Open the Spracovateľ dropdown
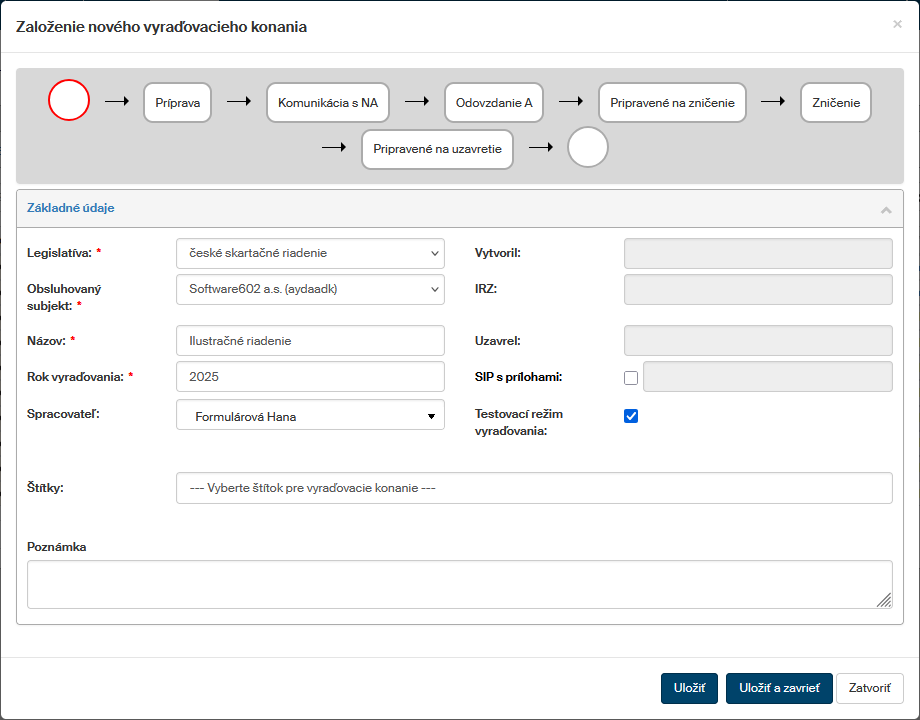920x720 pixels. [x=310, y=416]
